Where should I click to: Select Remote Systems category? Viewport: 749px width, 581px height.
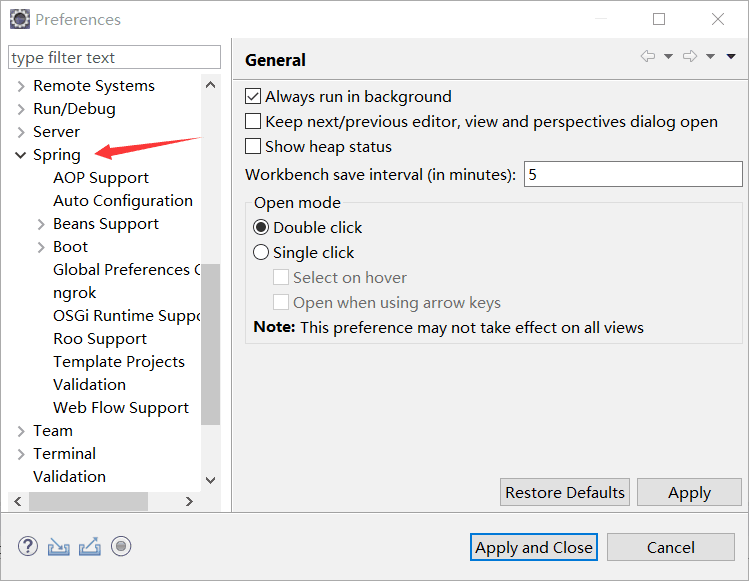coord(94,86)
